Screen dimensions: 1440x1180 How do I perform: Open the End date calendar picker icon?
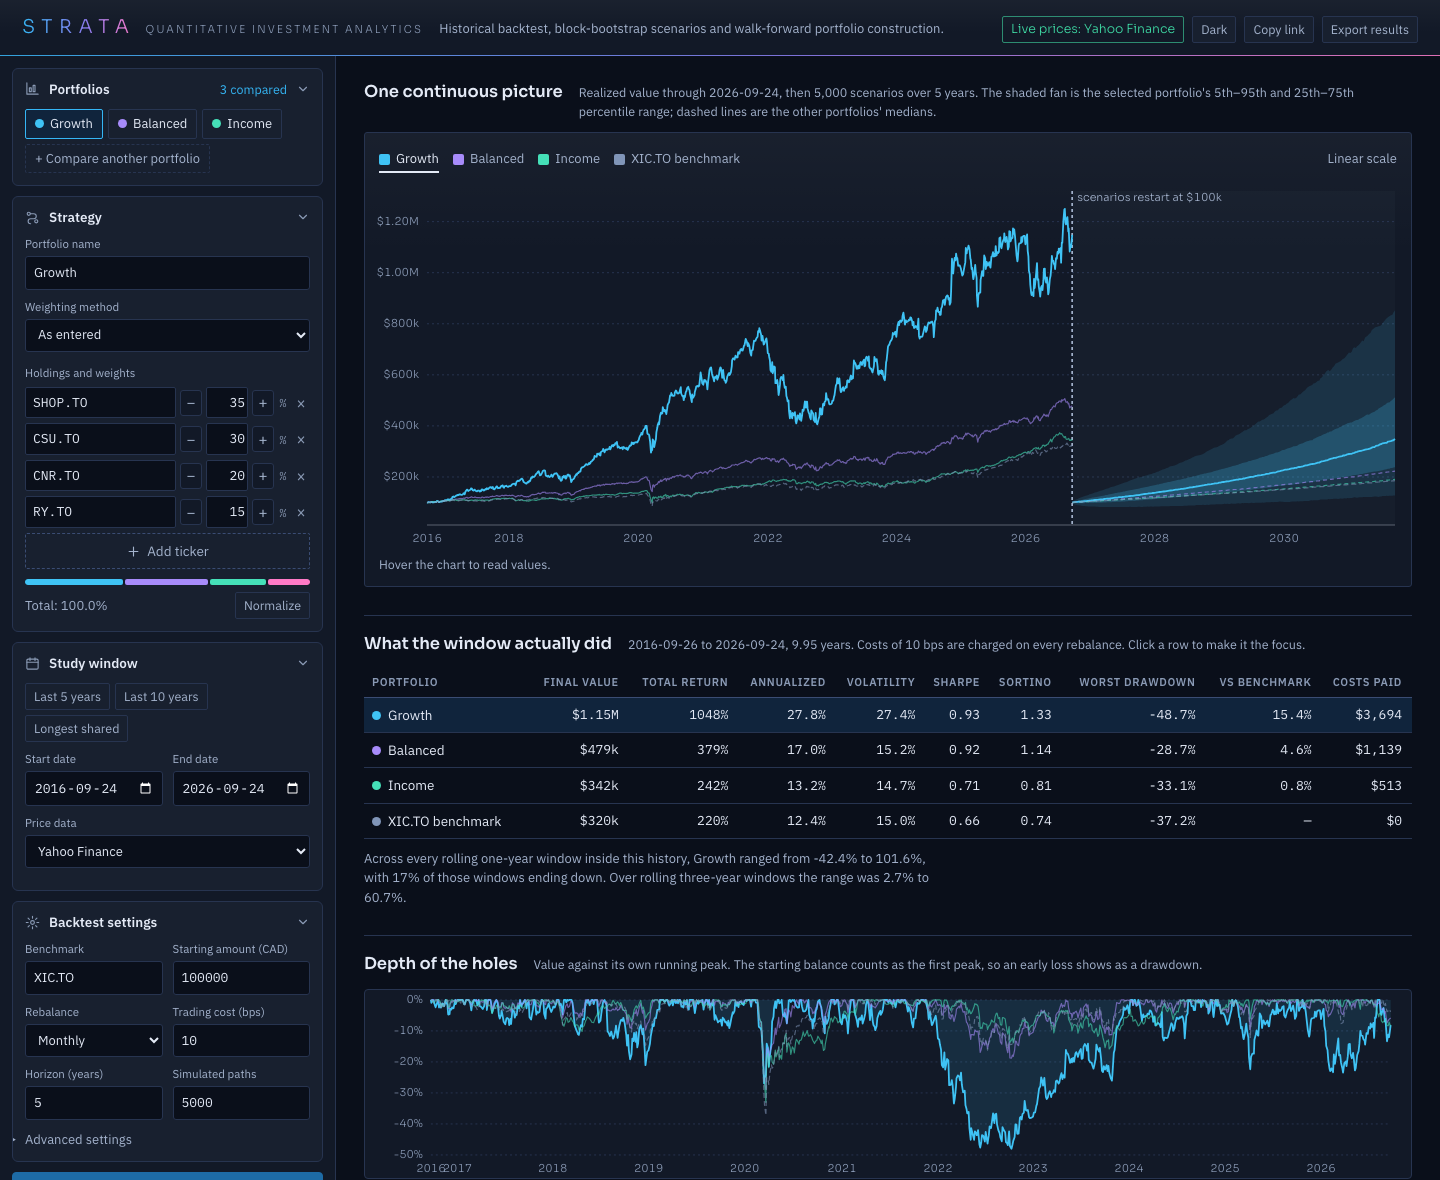[292, 788]
